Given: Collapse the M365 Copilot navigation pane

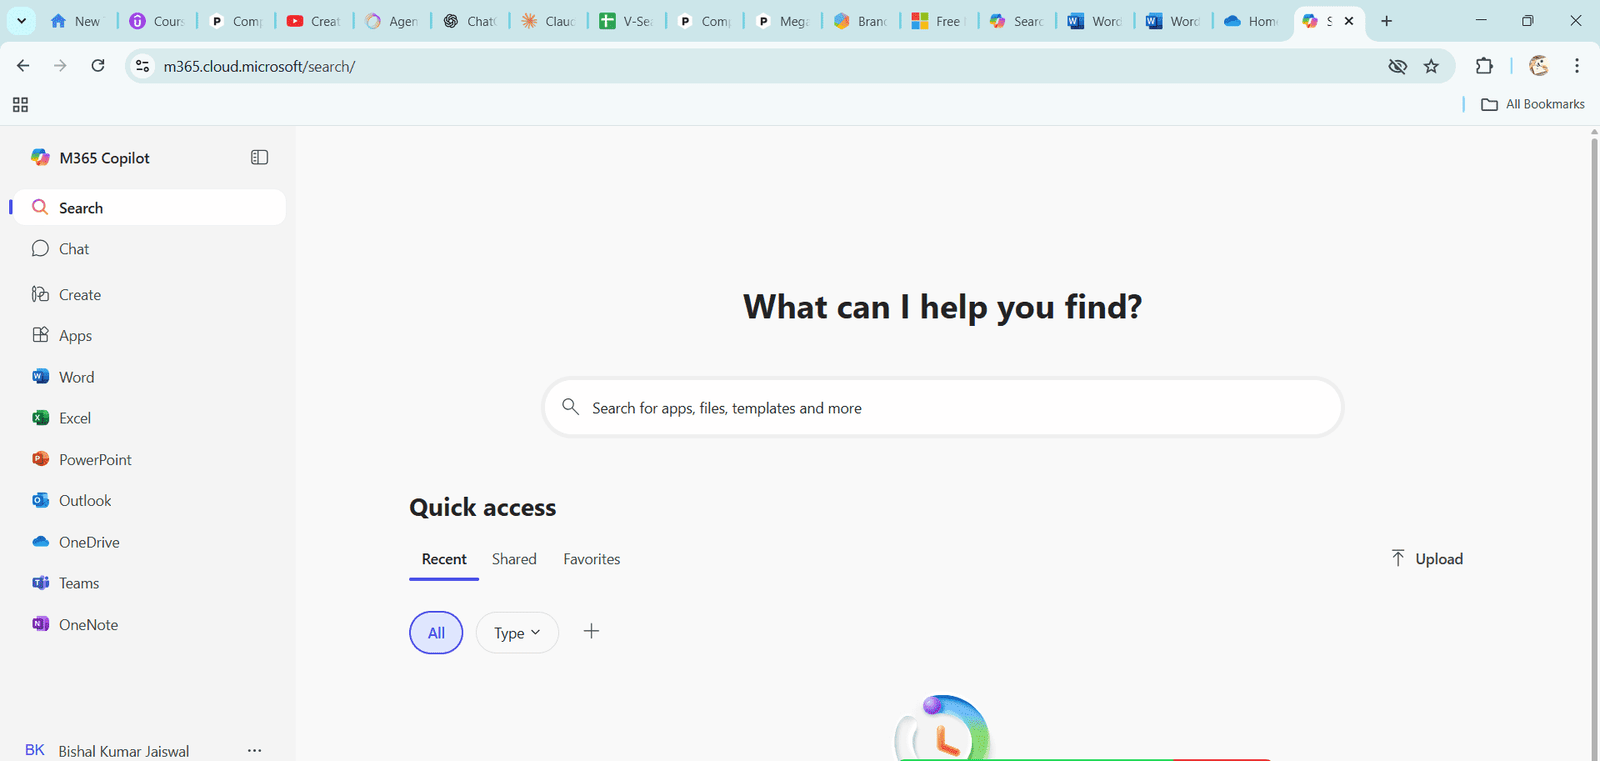Looking at the screenshot, I should 259,157.
